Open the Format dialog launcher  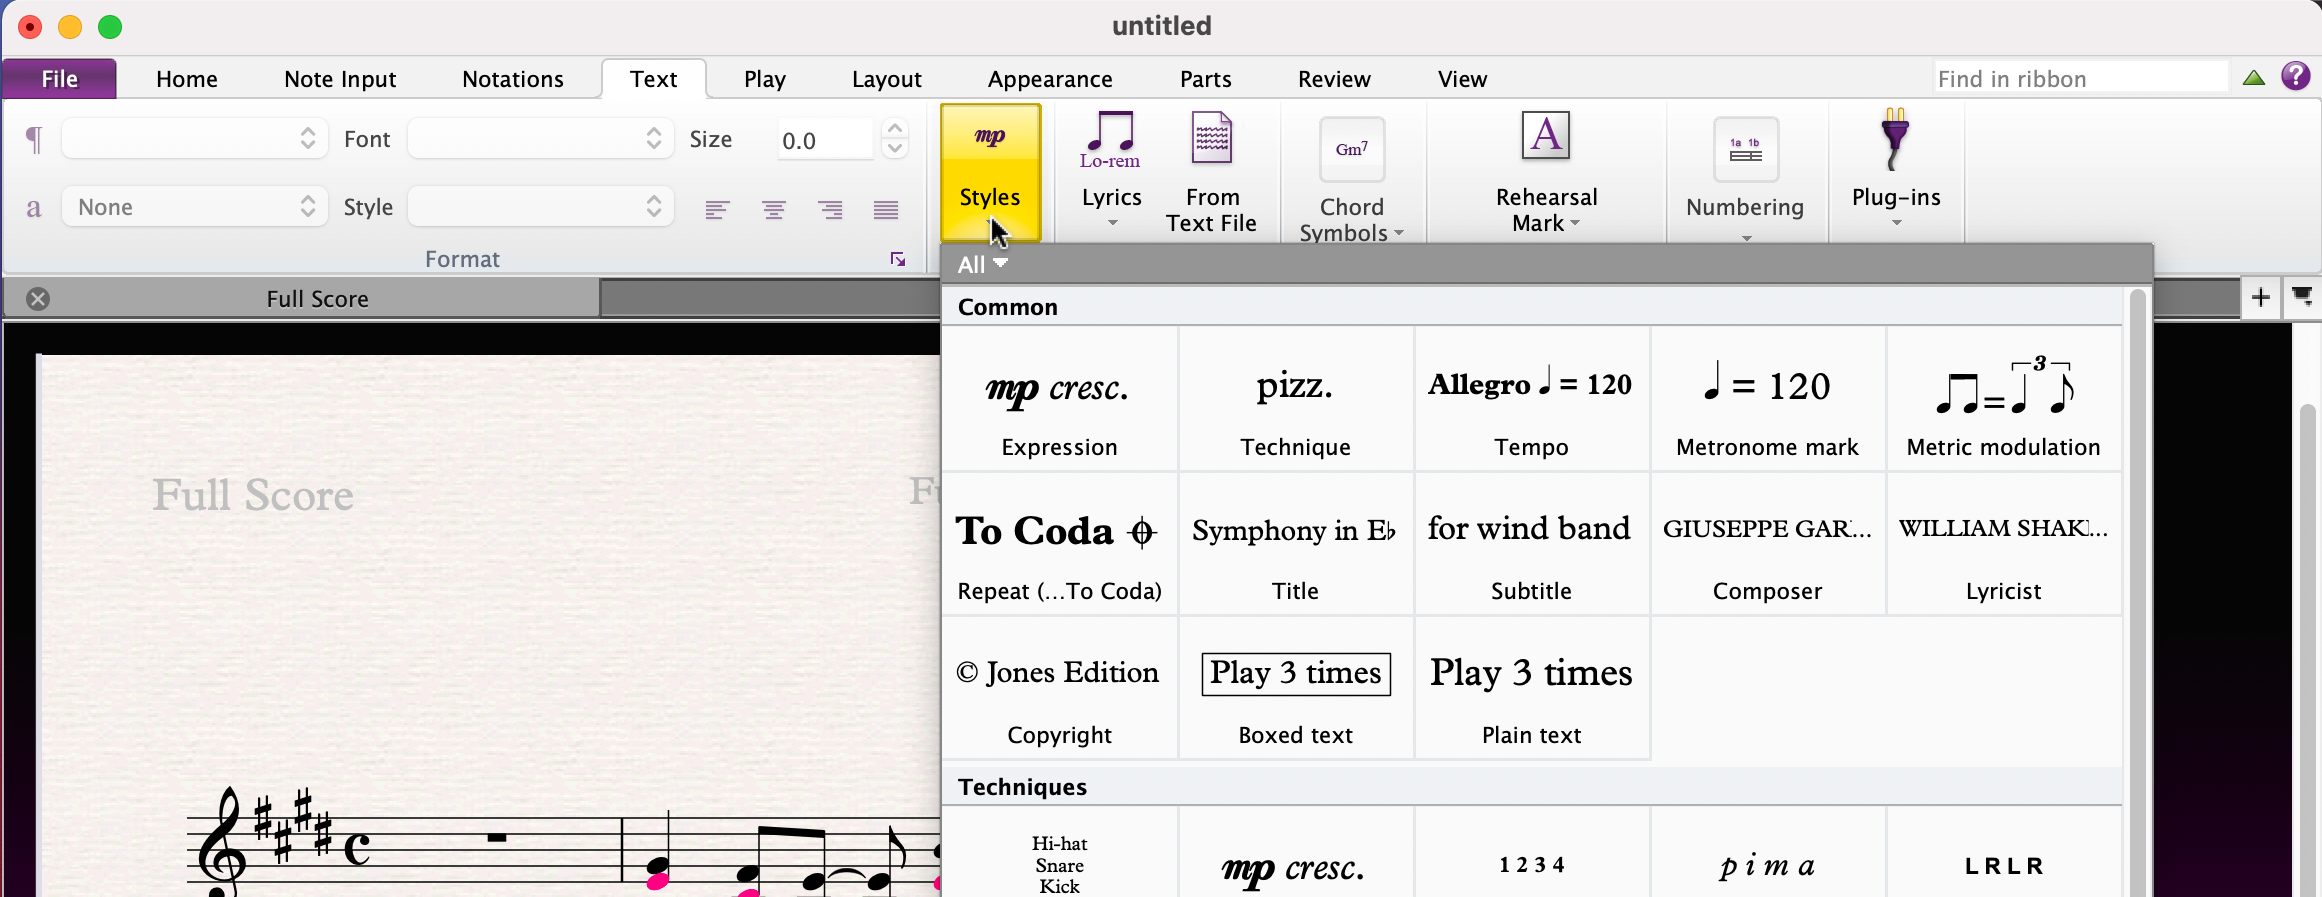898,259
